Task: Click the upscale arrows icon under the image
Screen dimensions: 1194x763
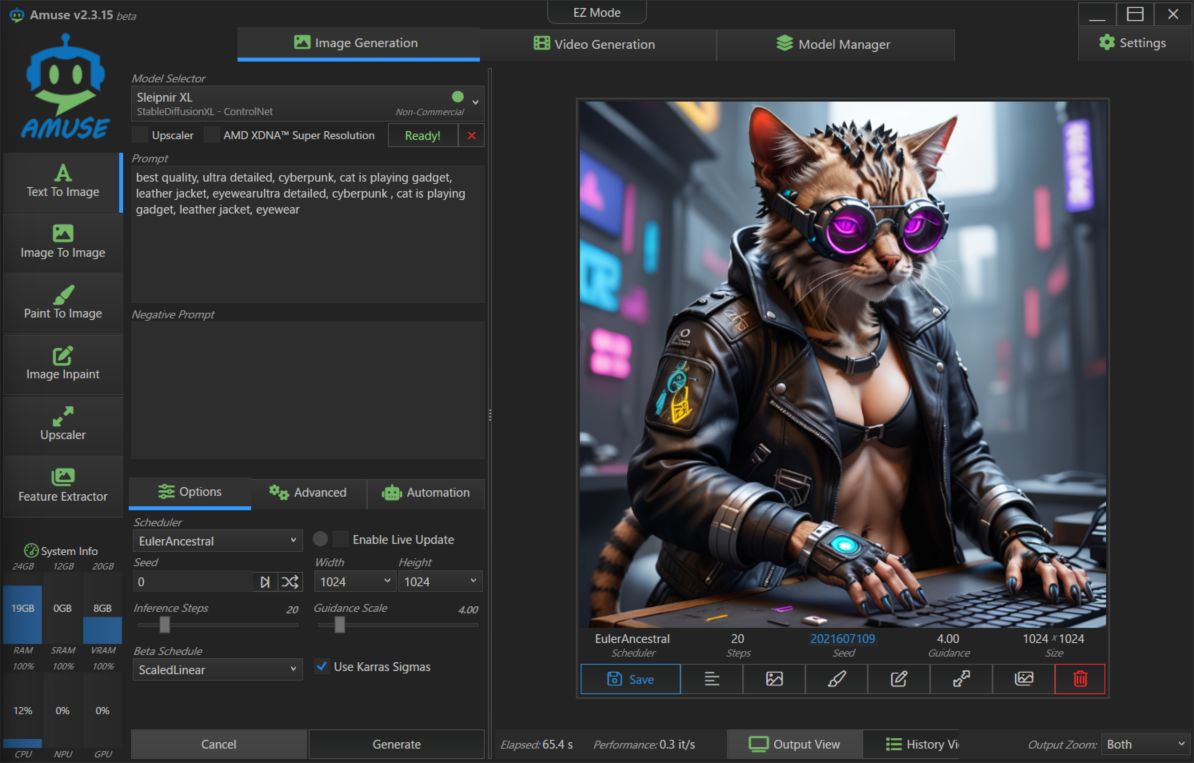Action: 961,679
